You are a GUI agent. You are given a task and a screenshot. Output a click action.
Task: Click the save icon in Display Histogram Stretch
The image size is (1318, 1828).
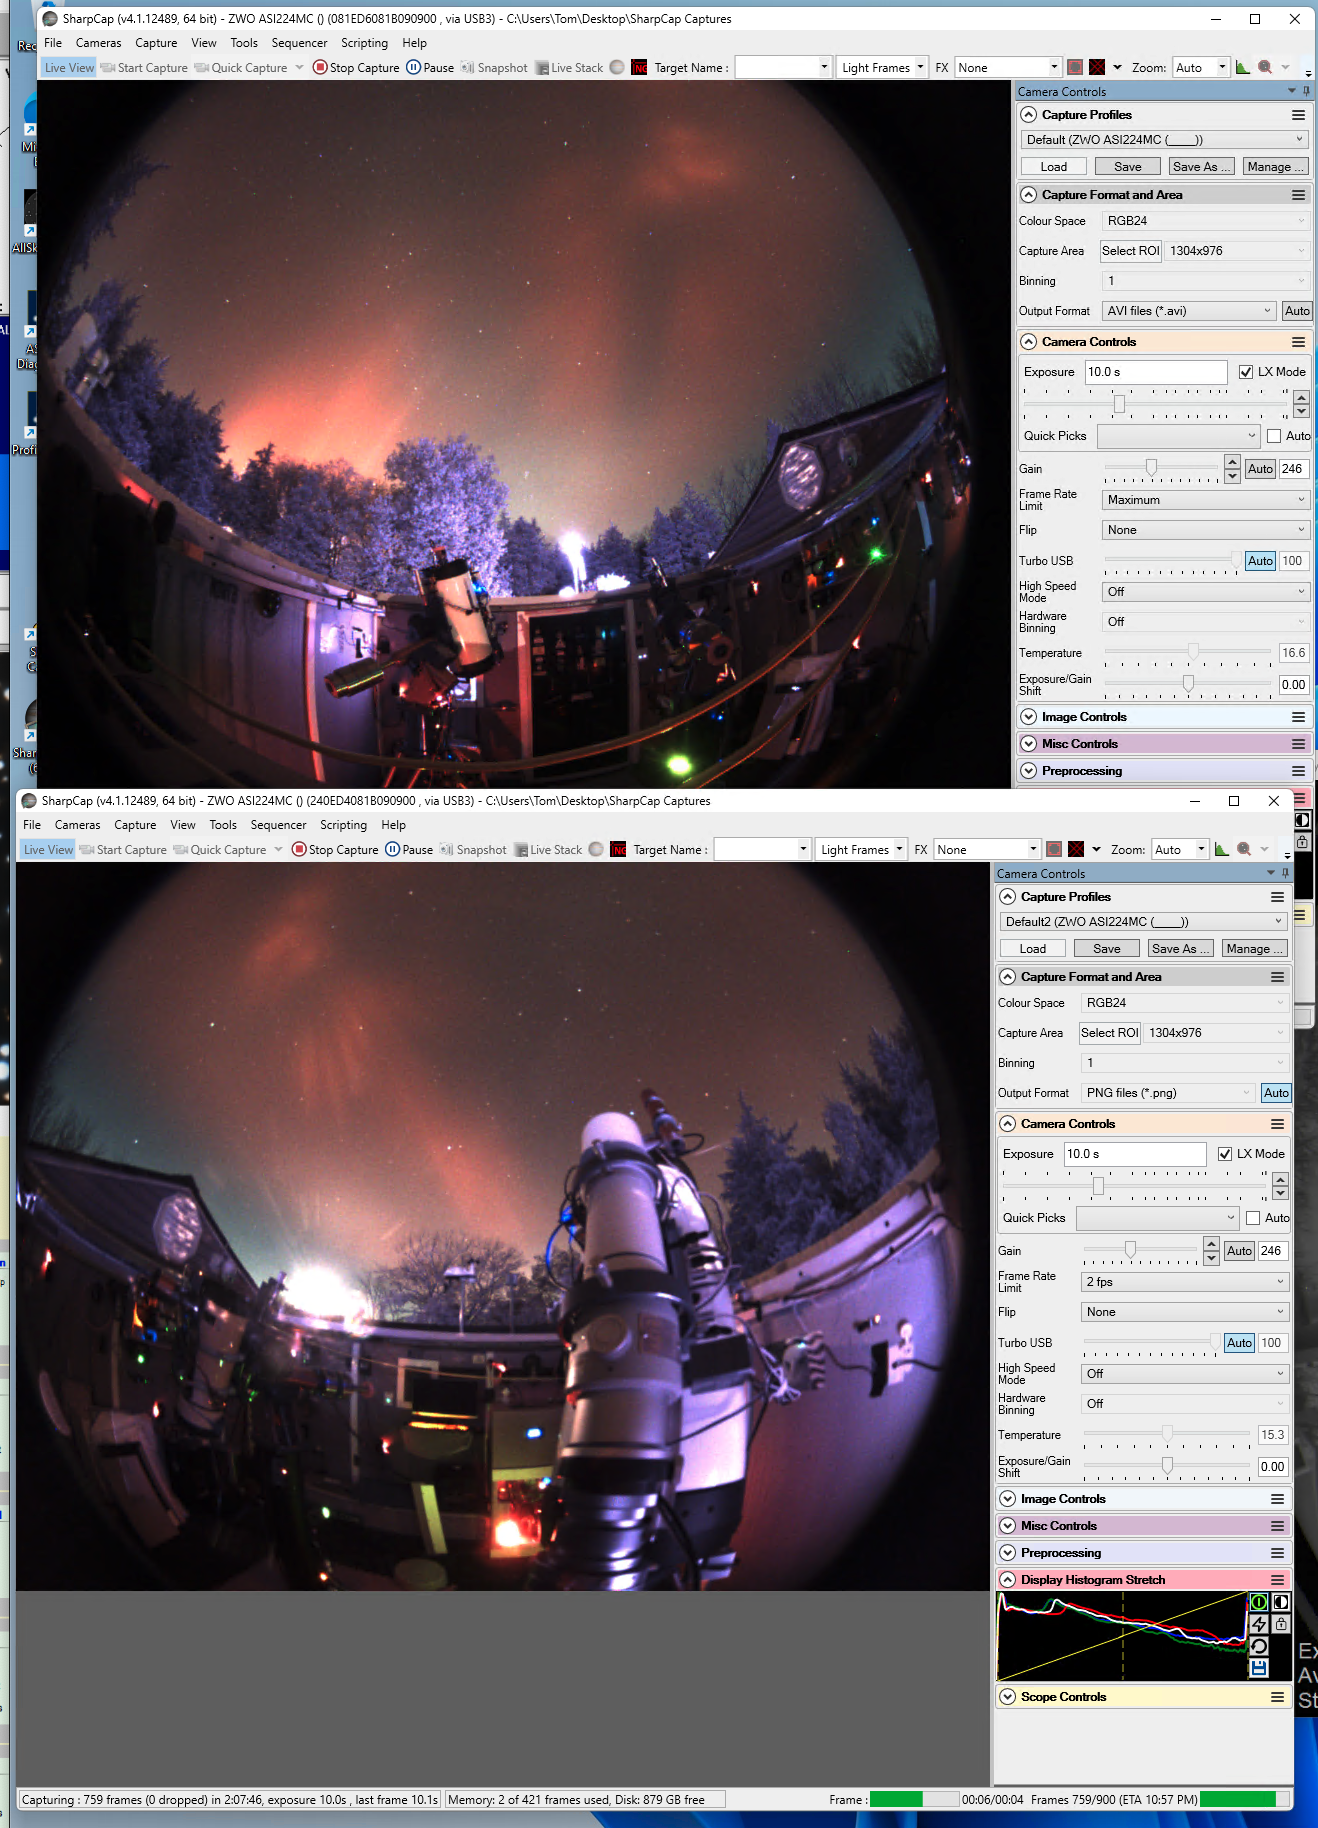(1259, 1668)
